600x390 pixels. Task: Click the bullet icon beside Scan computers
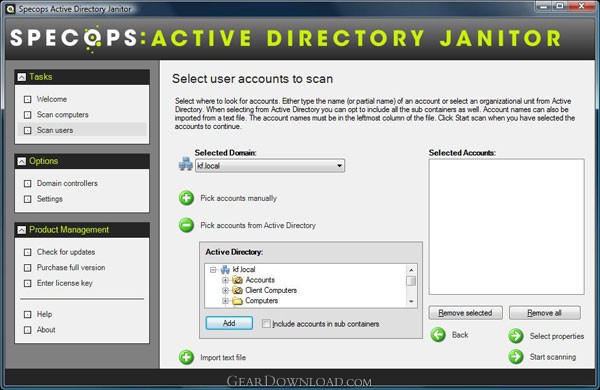pos(28,115)
